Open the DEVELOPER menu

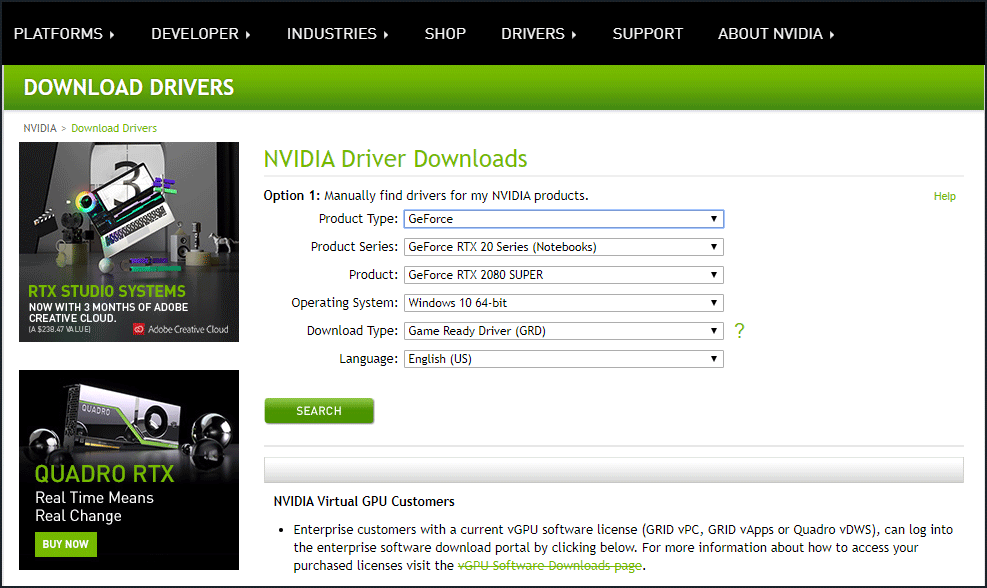[200, 34]
